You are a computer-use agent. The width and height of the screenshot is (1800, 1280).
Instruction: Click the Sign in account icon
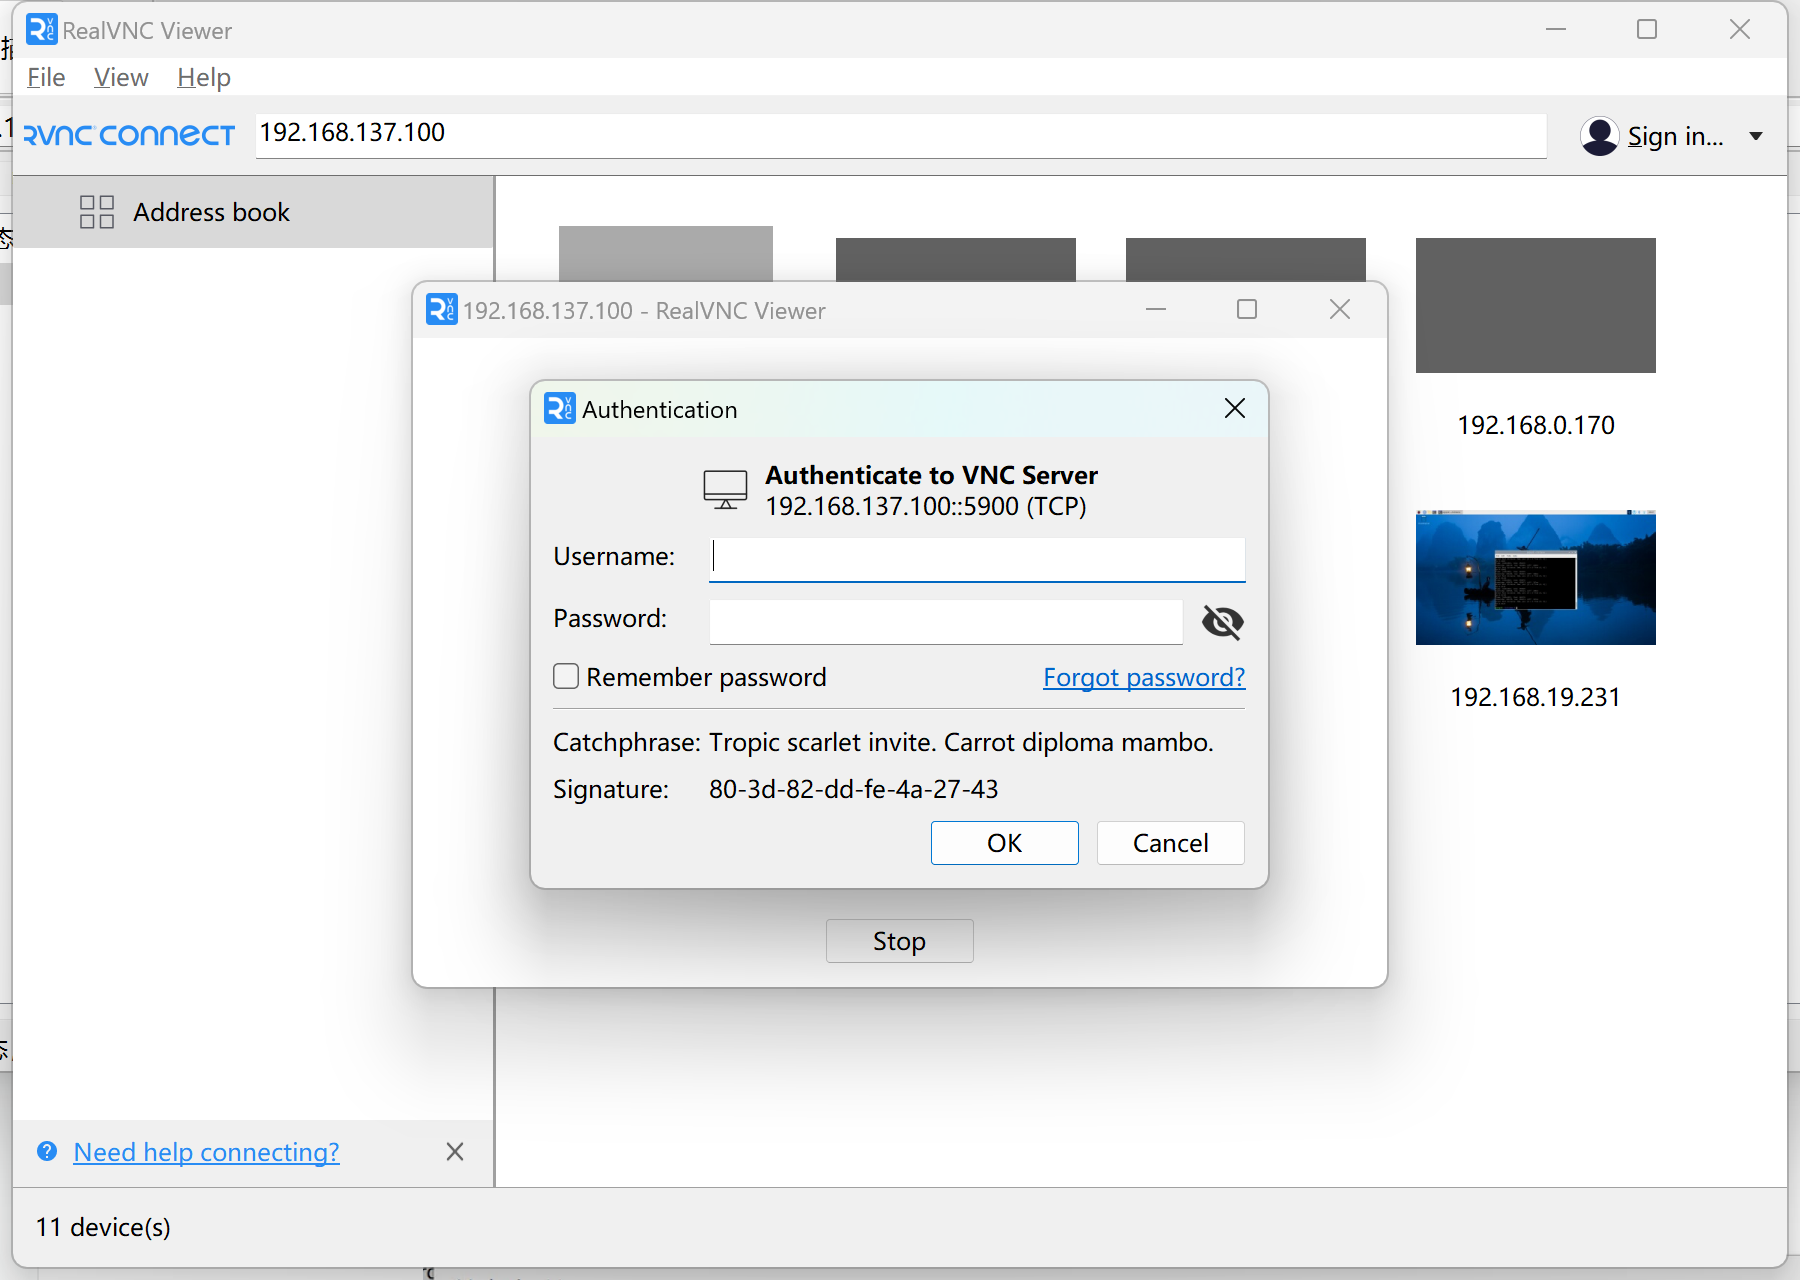point(1600,136)
